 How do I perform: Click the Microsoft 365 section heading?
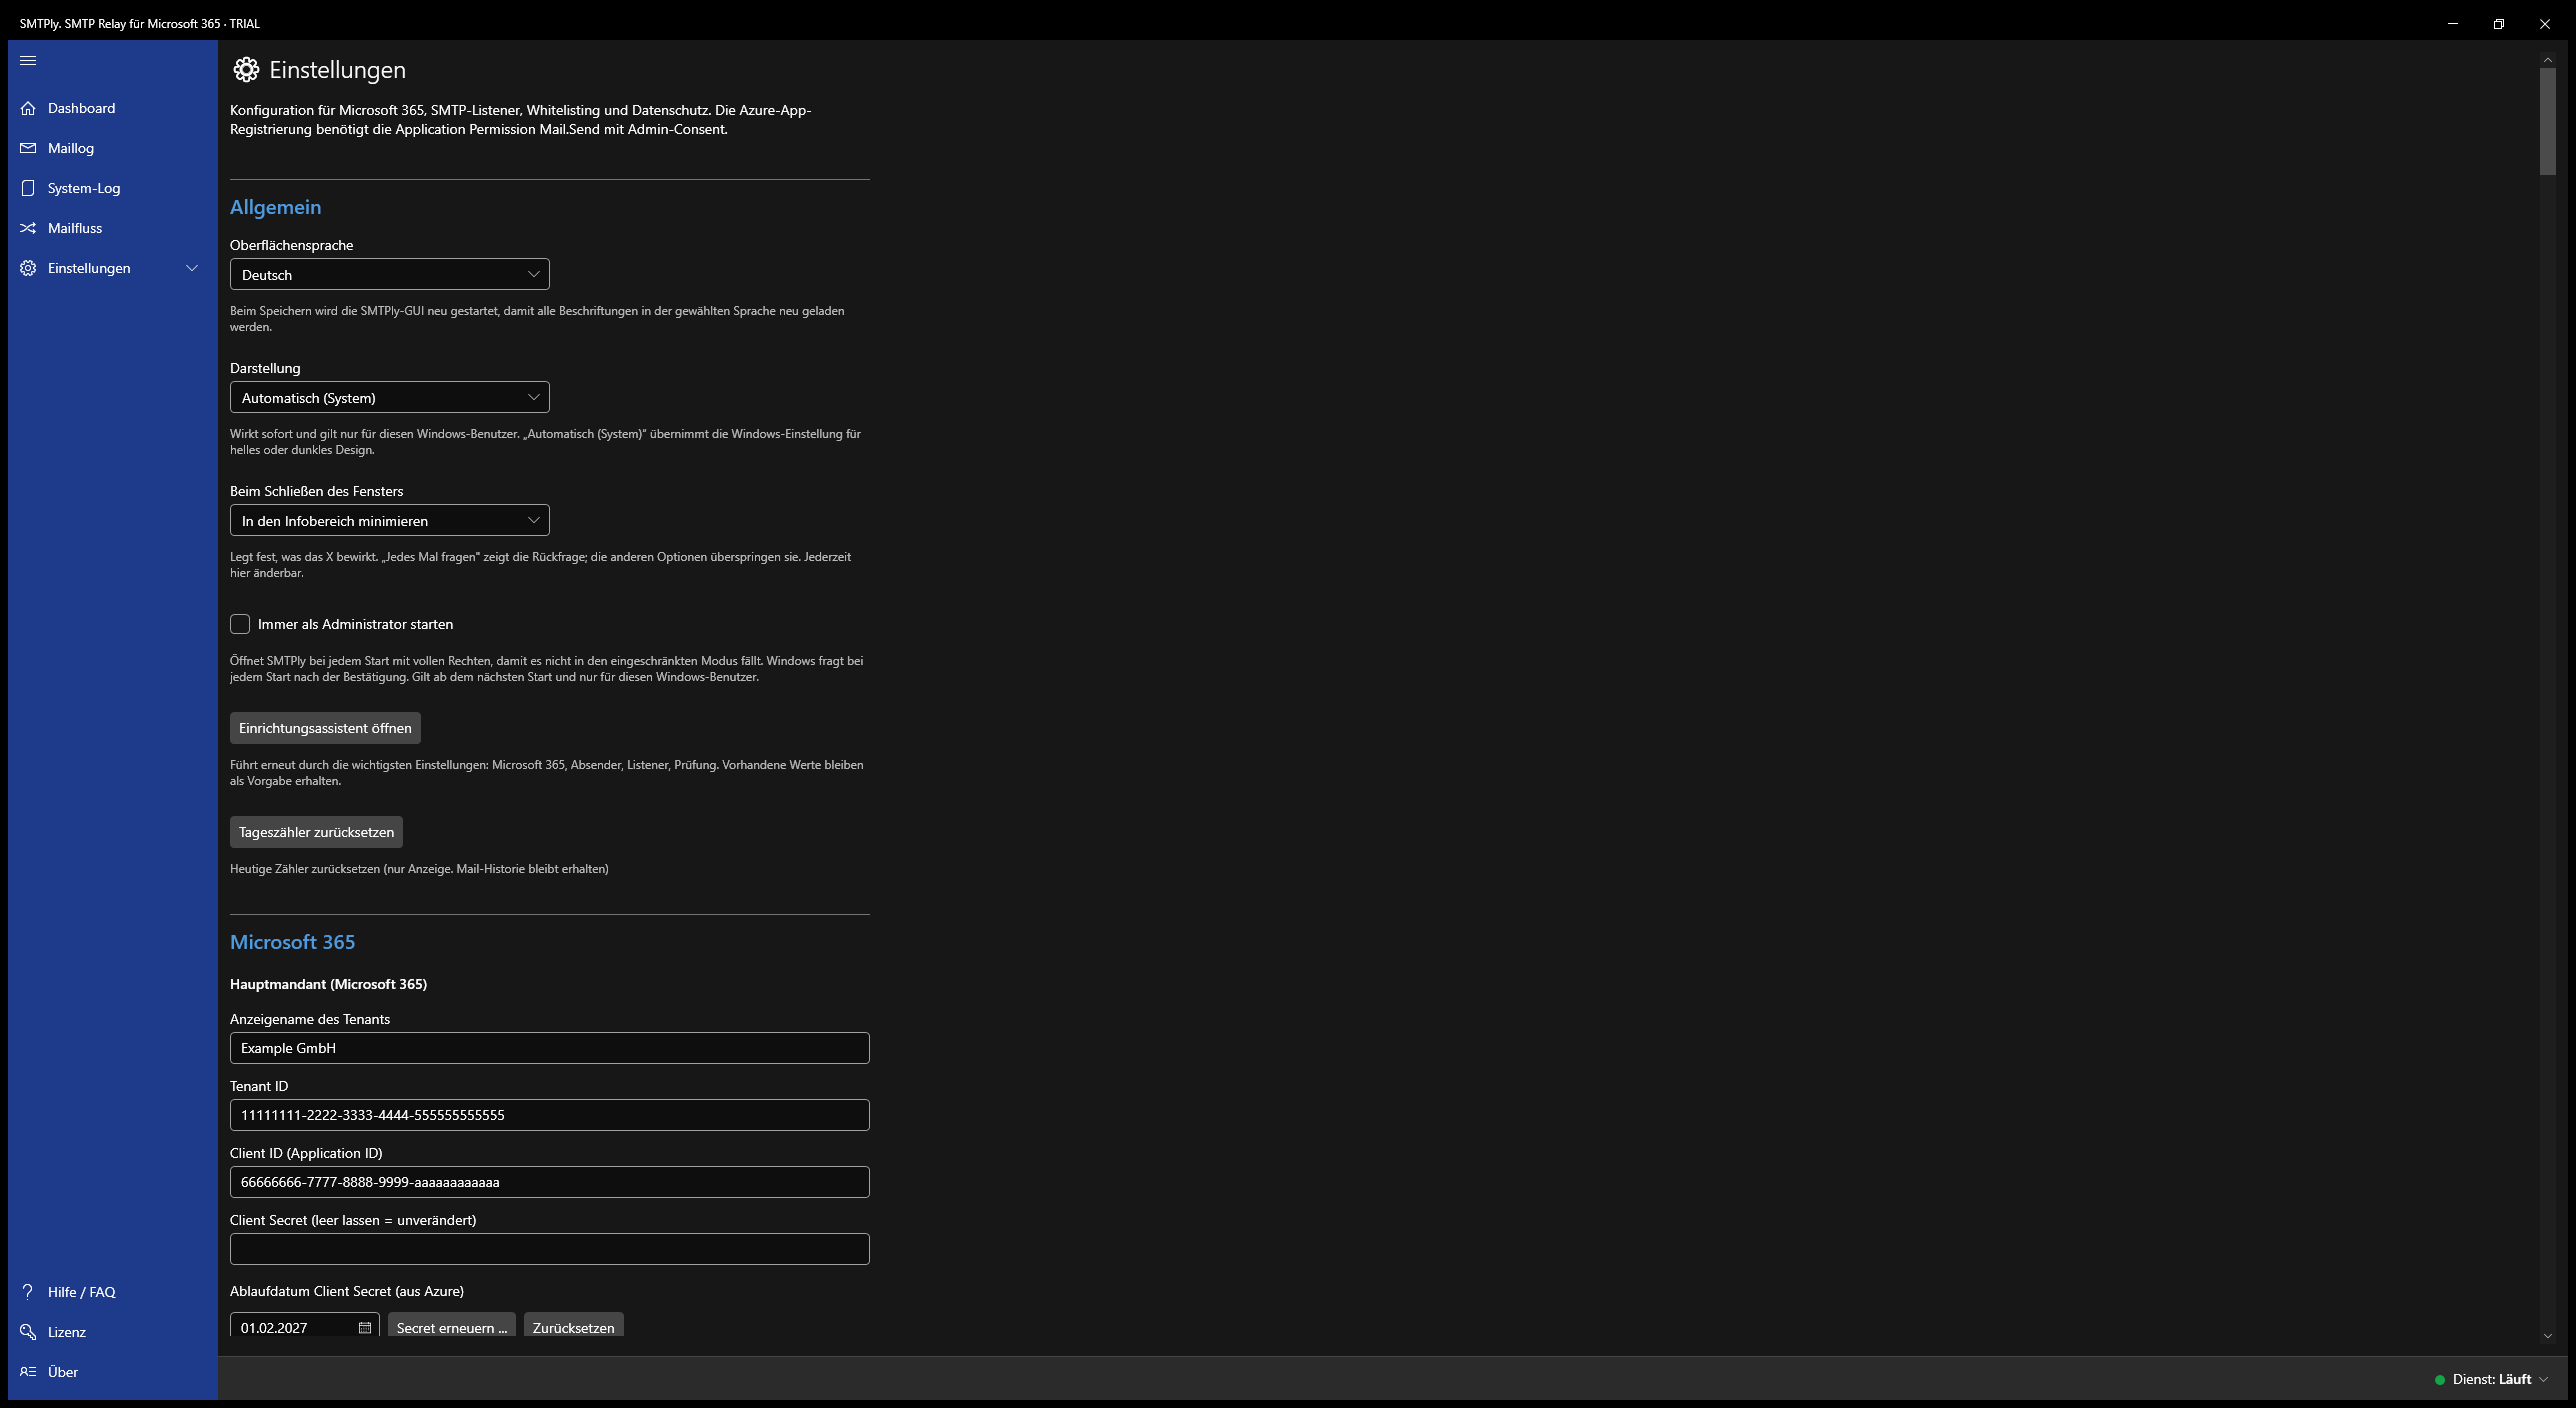click(292, 942)
